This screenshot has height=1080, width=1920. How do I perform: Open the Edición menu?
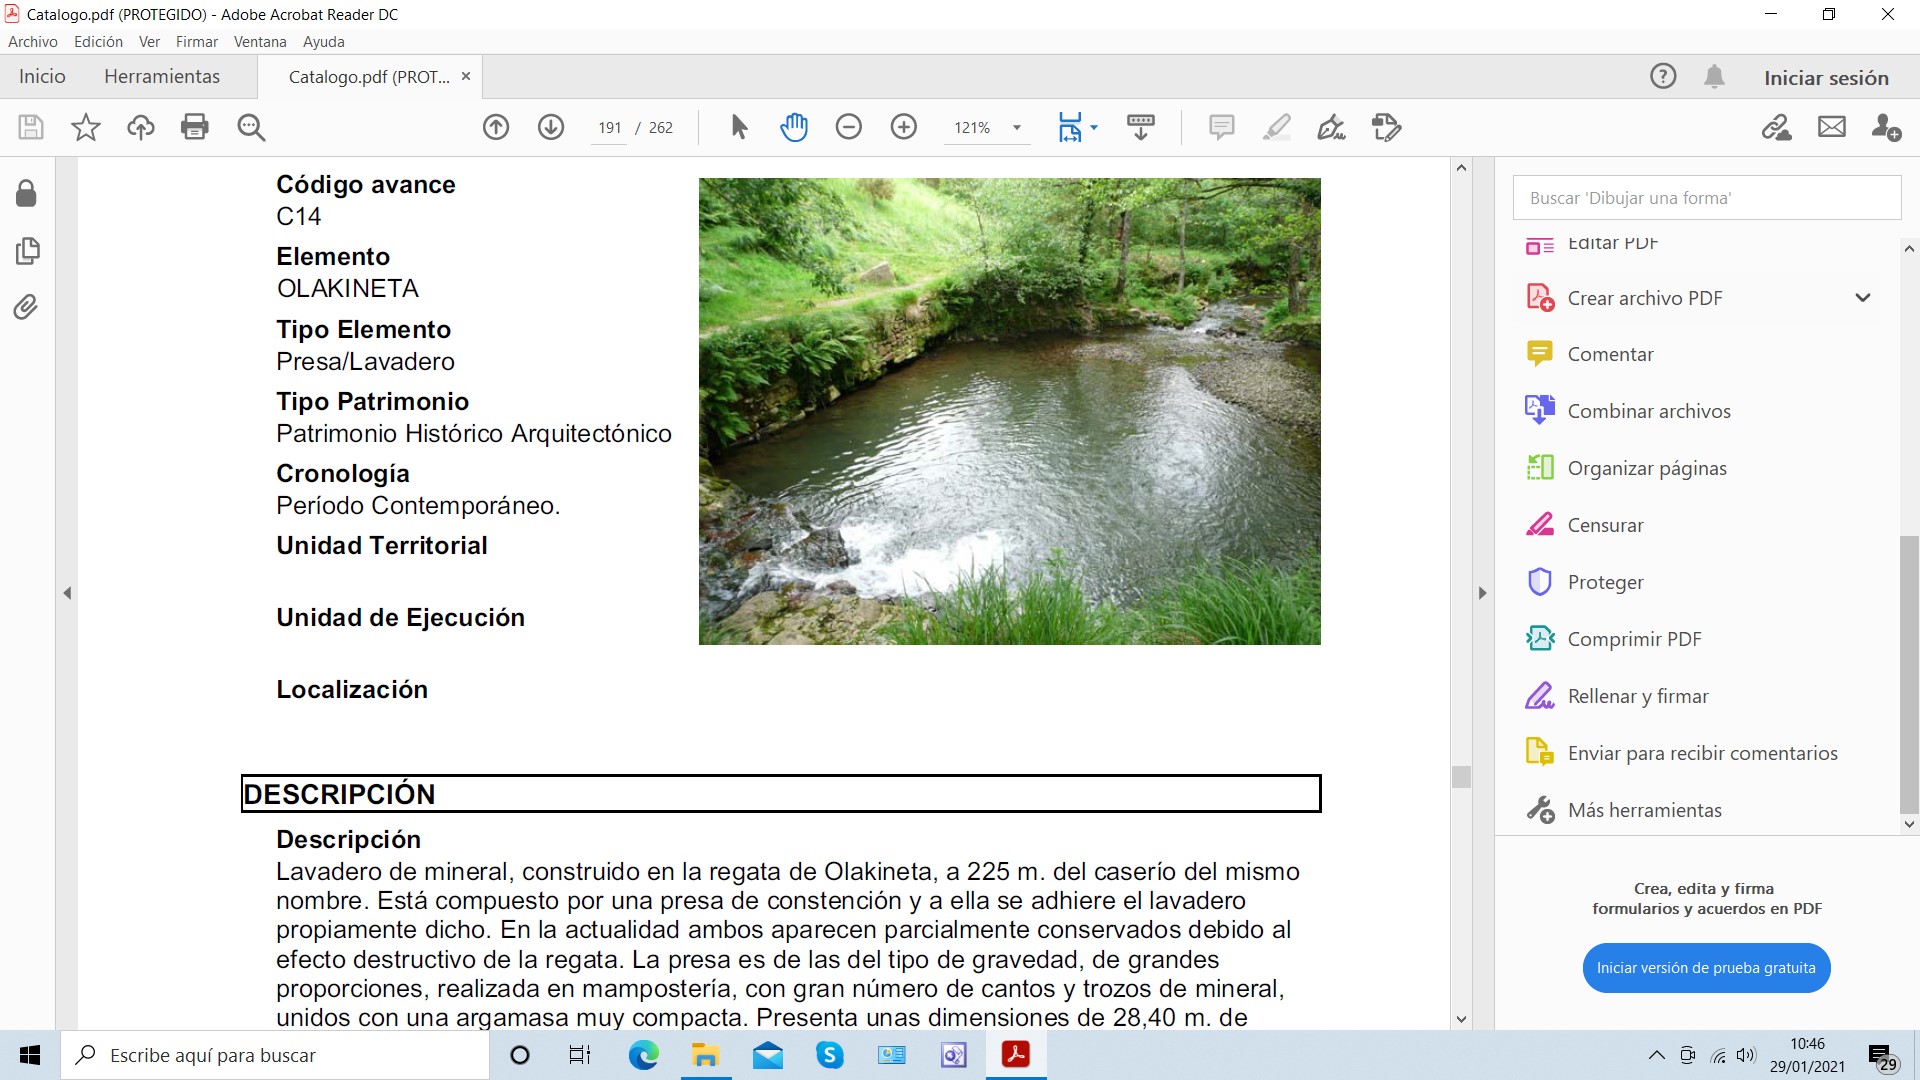(x=98, y=42)
